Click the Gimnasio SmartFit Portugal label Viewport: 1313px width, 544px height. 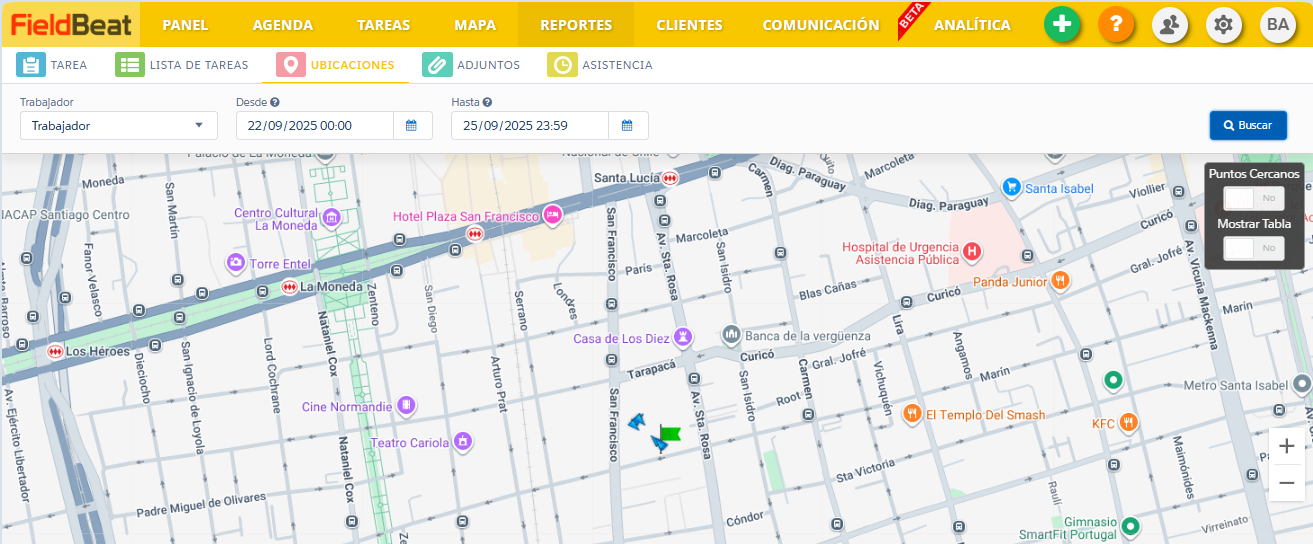(1067, 528)
